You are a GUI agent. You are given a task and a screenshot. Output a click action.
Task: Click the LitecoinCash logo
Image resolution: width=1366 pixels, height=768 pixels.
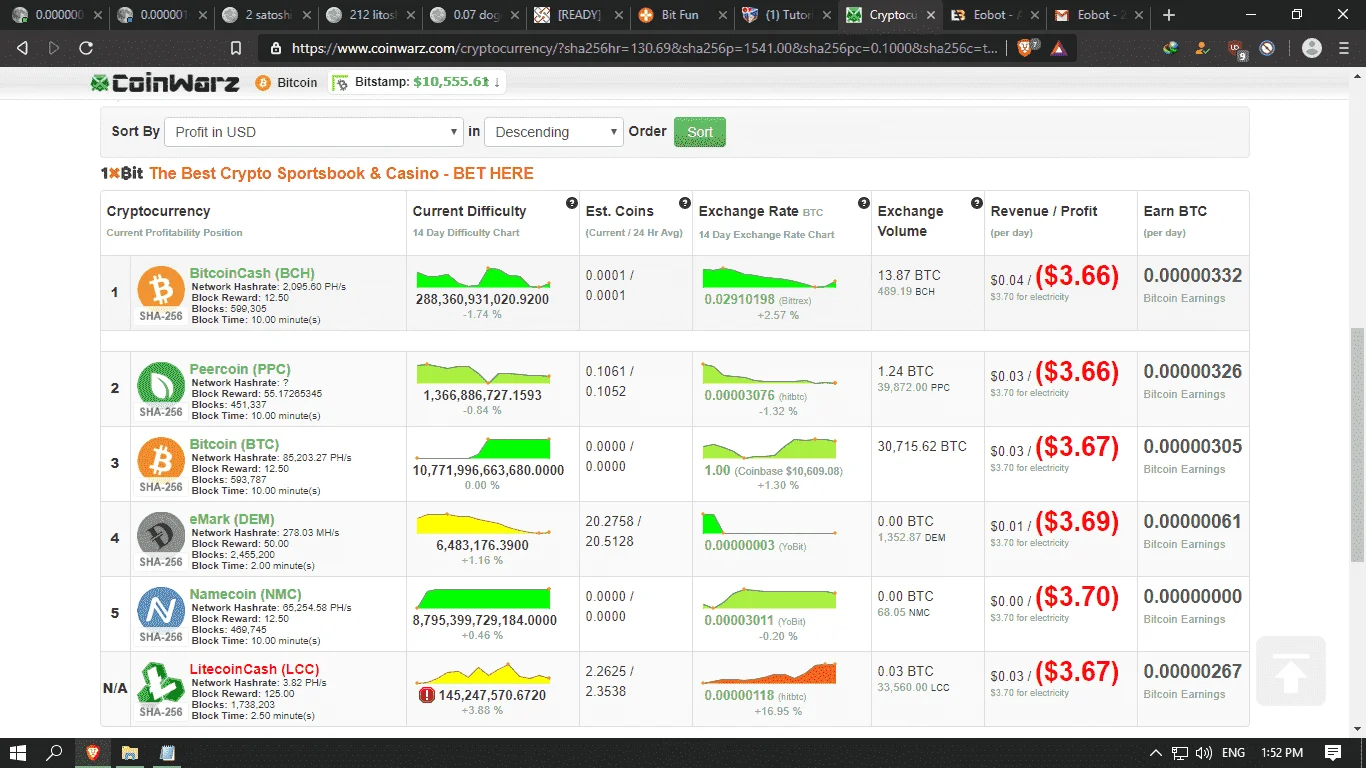161,684
